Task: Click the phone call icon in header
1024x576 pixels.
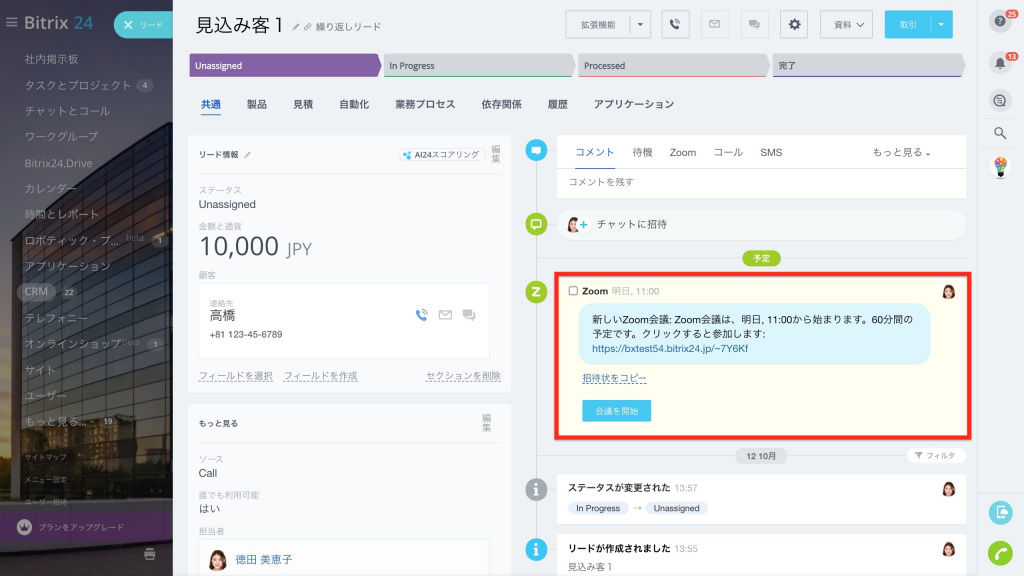Action: pos(675,25)
